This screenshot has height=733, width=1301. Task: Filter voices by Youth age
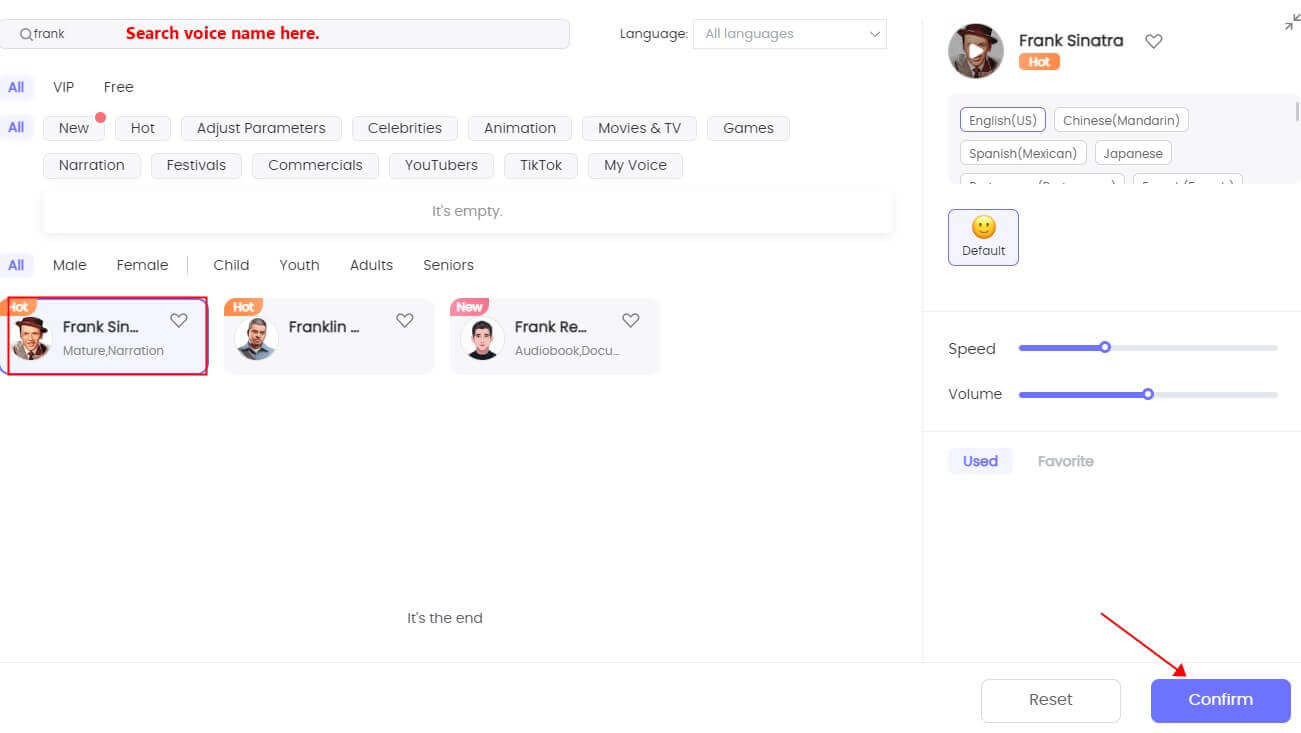299,265
